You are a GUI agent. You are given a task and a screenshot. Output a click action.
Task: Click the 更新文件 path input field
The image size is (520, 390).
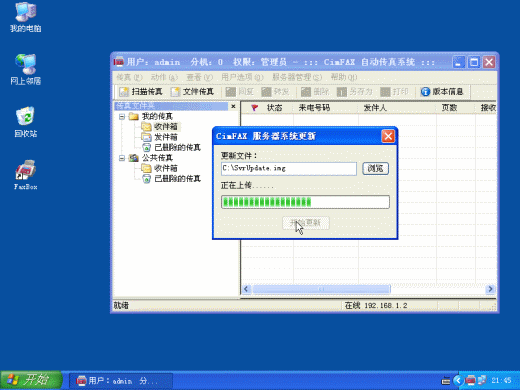289,168
